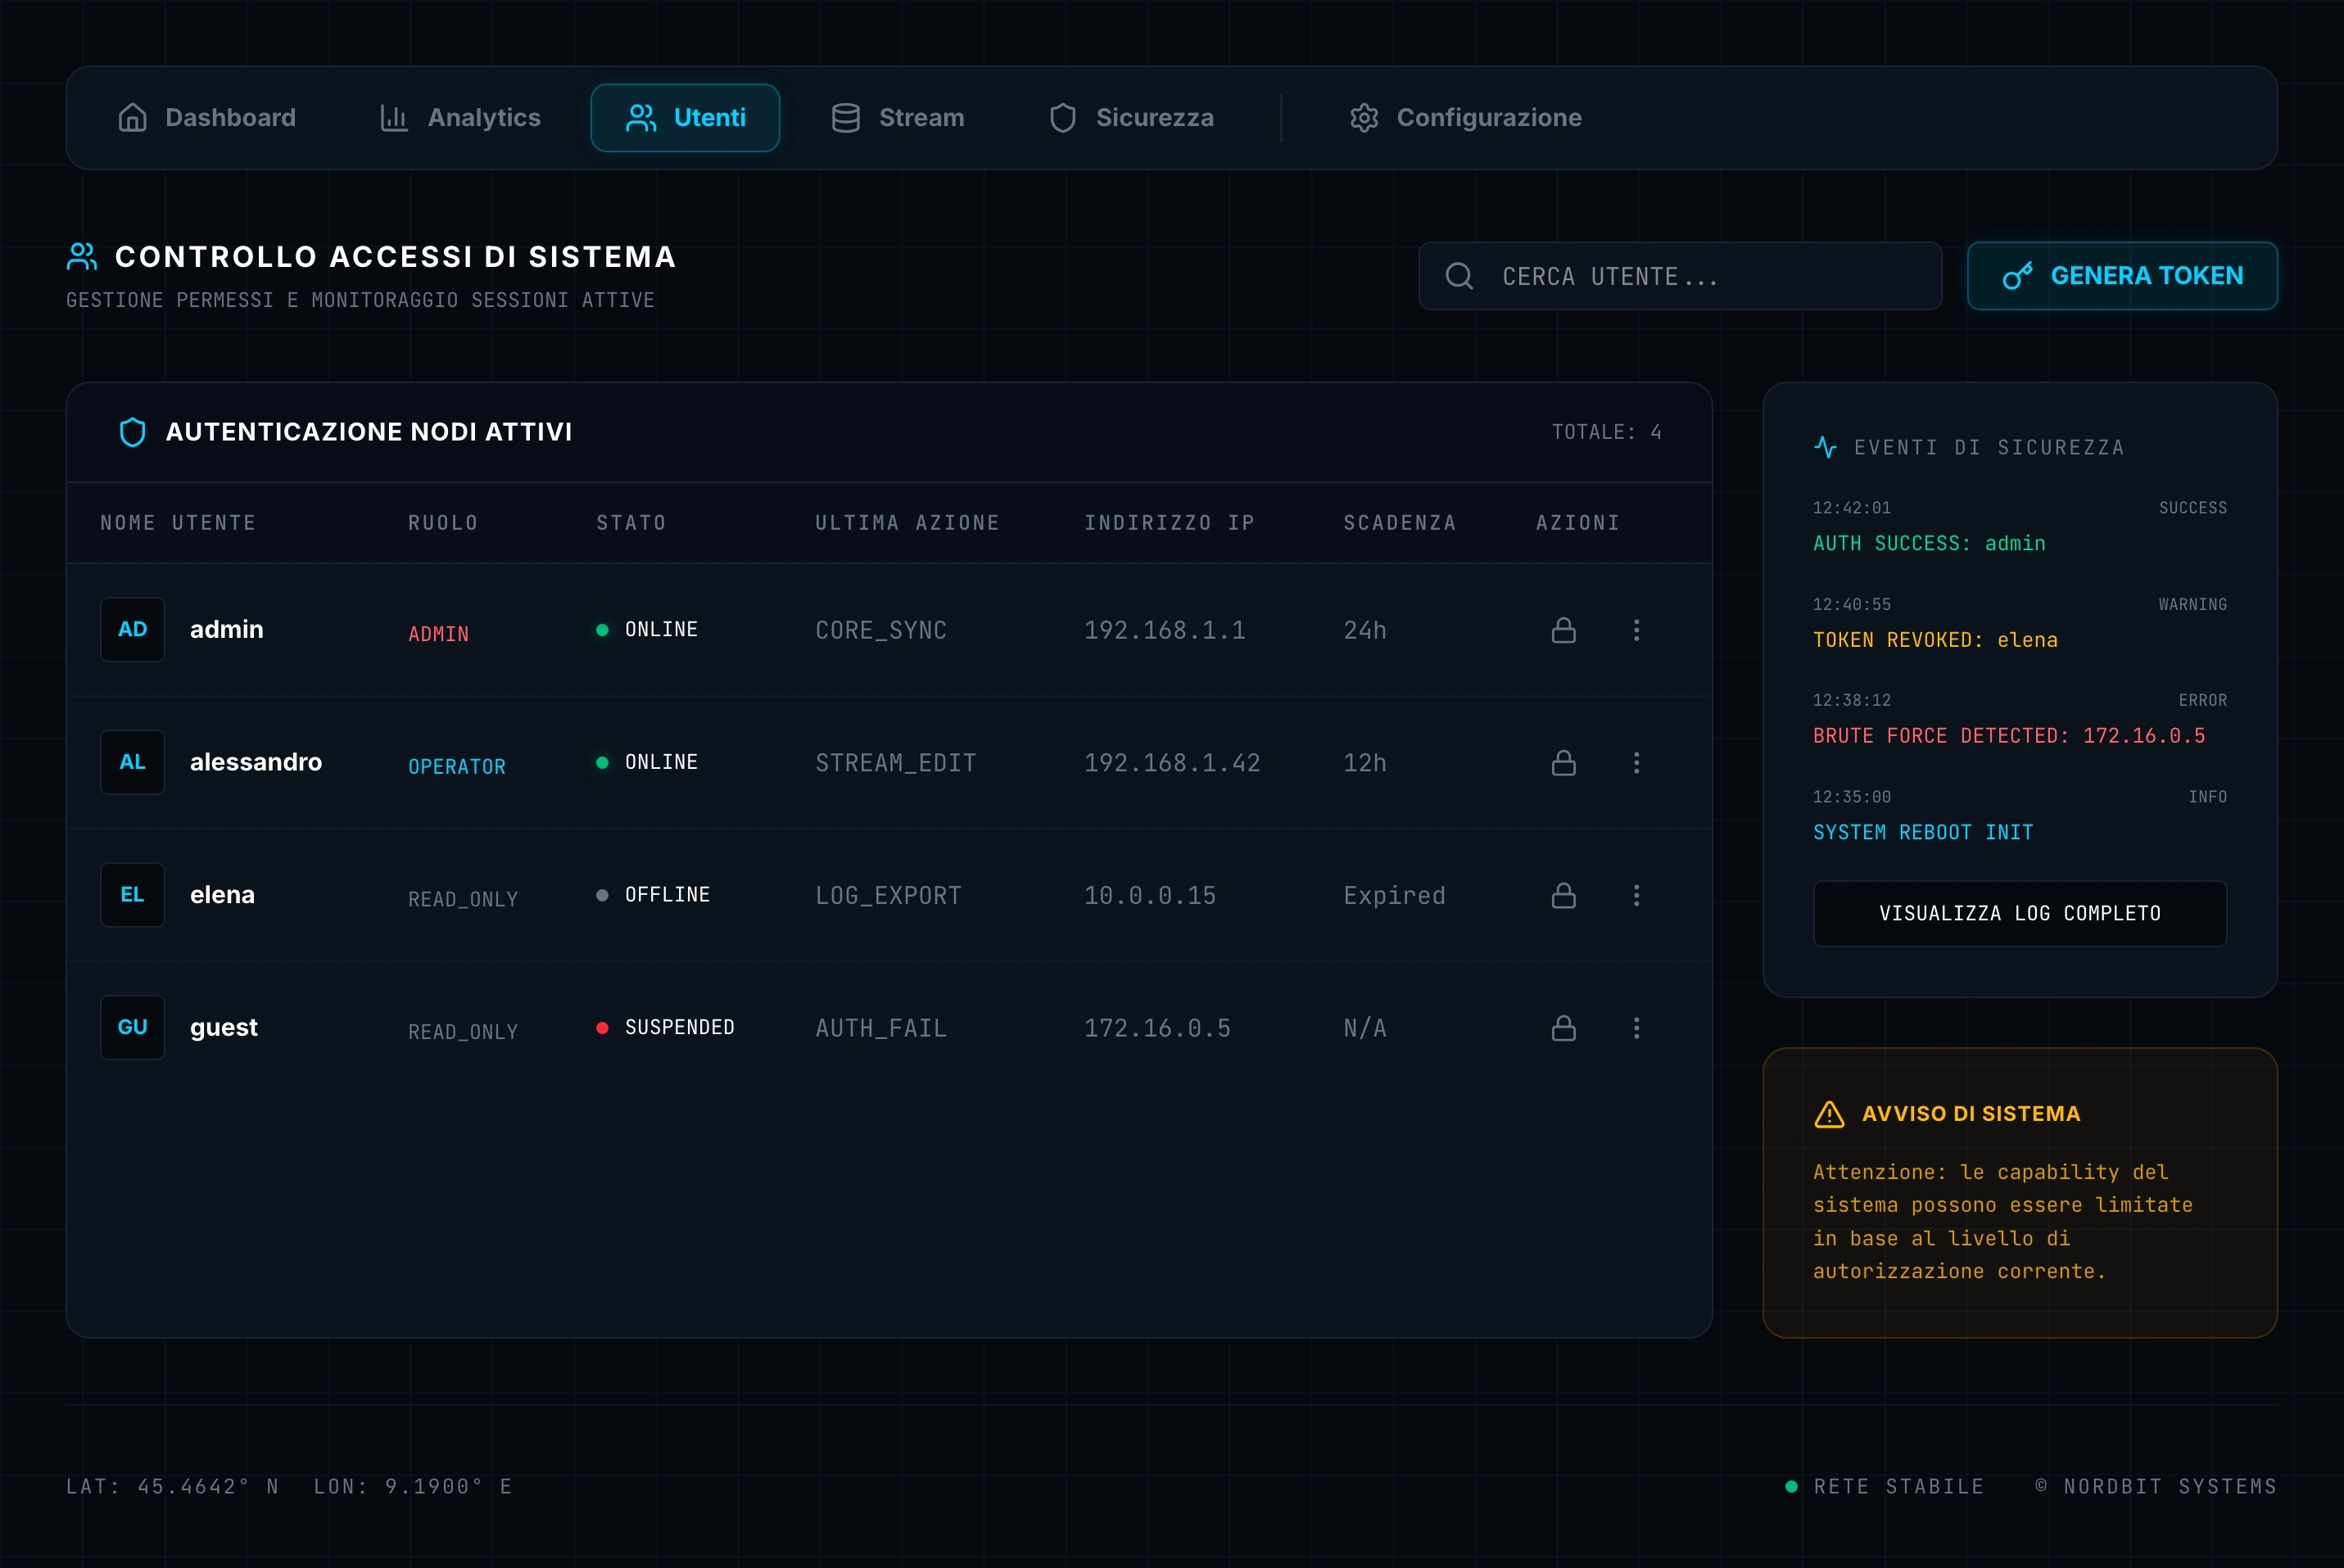Switch to the Dashboard tab
The image size is (2344, 1568).
(x=207, y=118)
